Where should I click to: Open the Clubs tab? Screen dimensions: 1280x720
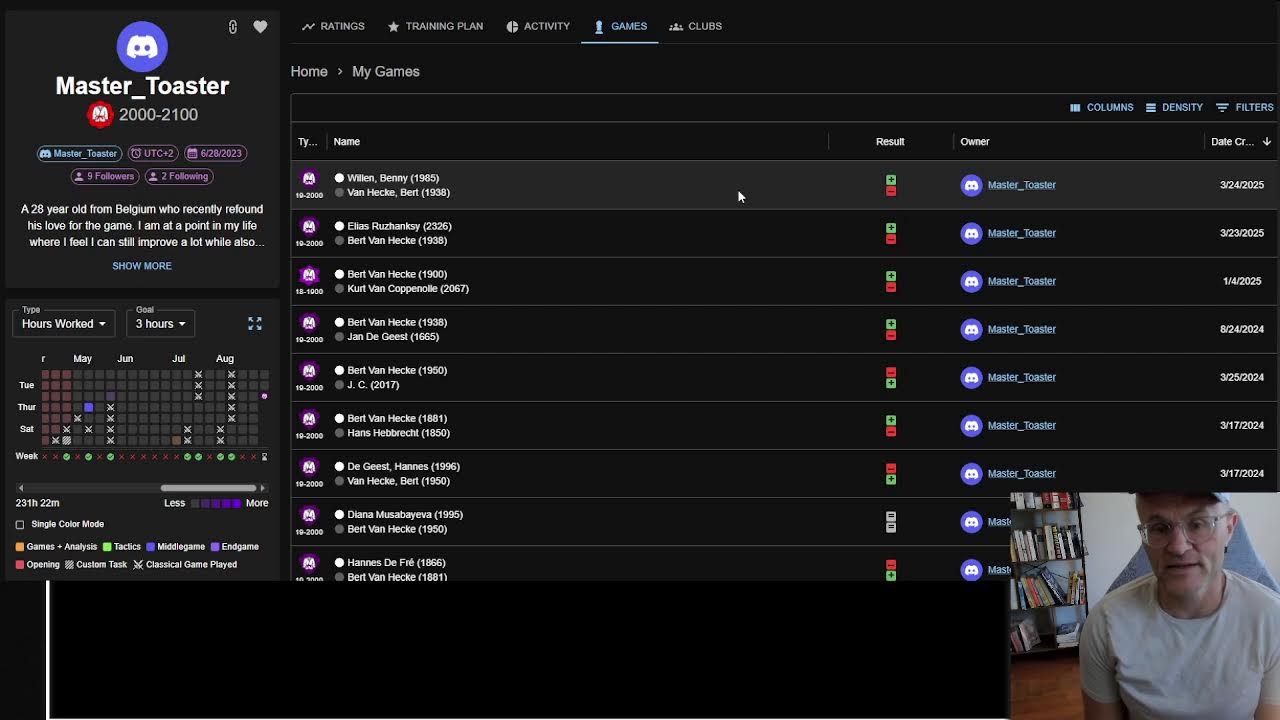pos(695,26)
